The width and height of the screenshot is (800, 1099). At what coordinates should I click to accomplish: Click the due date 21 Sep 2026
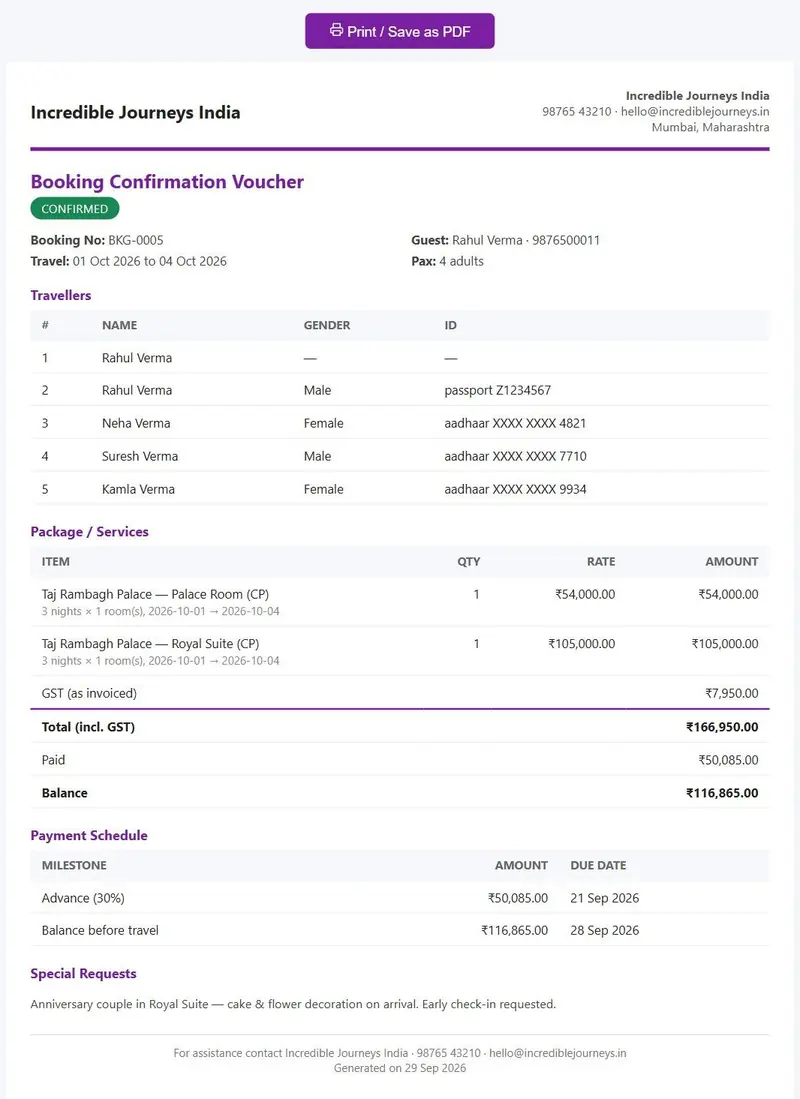(x=604, y=898)
